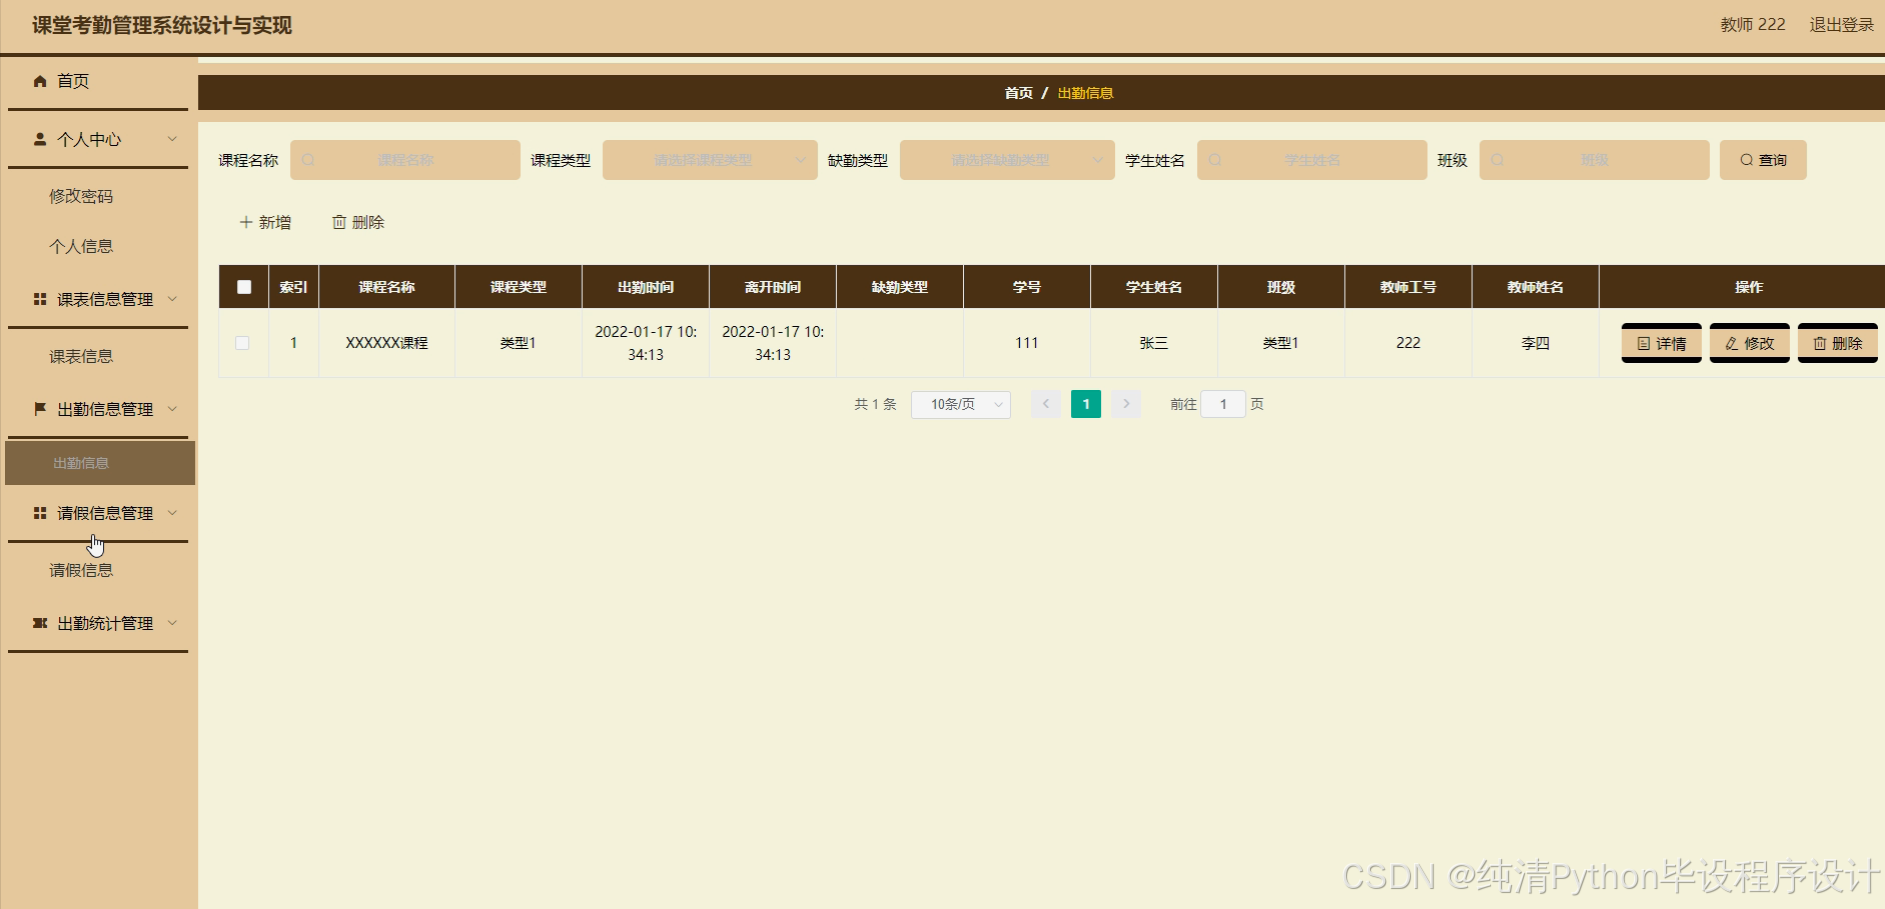Open the 10条/页 page size dropdown
1885x909 pixels.
(961, 404)
